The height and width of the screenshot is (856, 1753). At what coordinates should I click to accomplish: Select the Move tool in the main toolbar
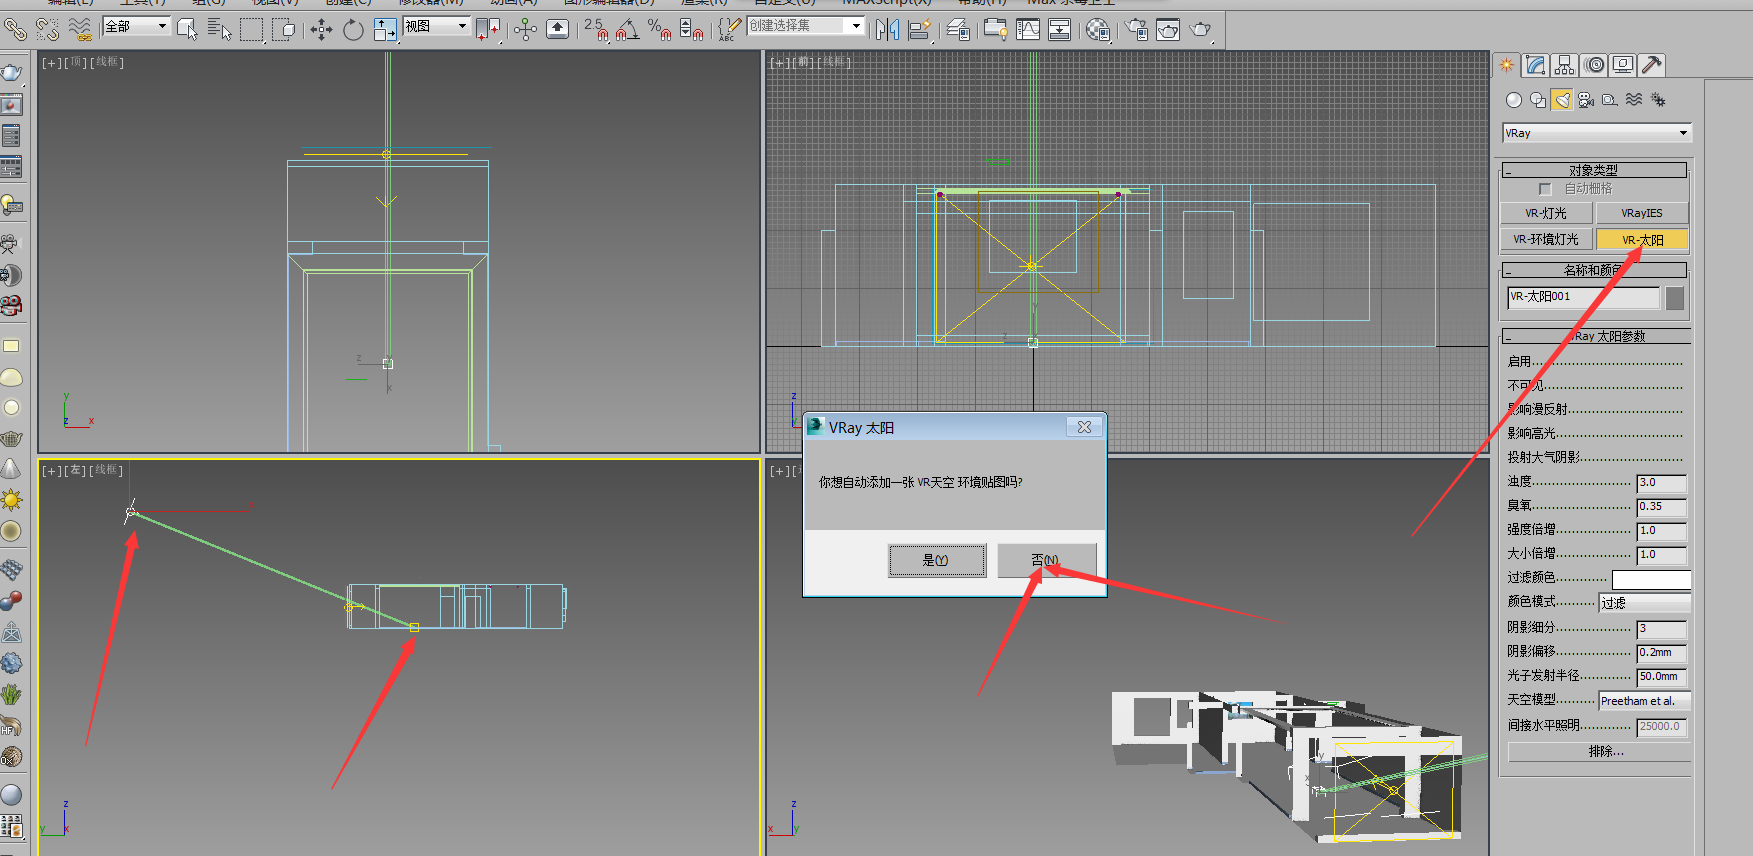pyautogui.click(x=321, y=30)
